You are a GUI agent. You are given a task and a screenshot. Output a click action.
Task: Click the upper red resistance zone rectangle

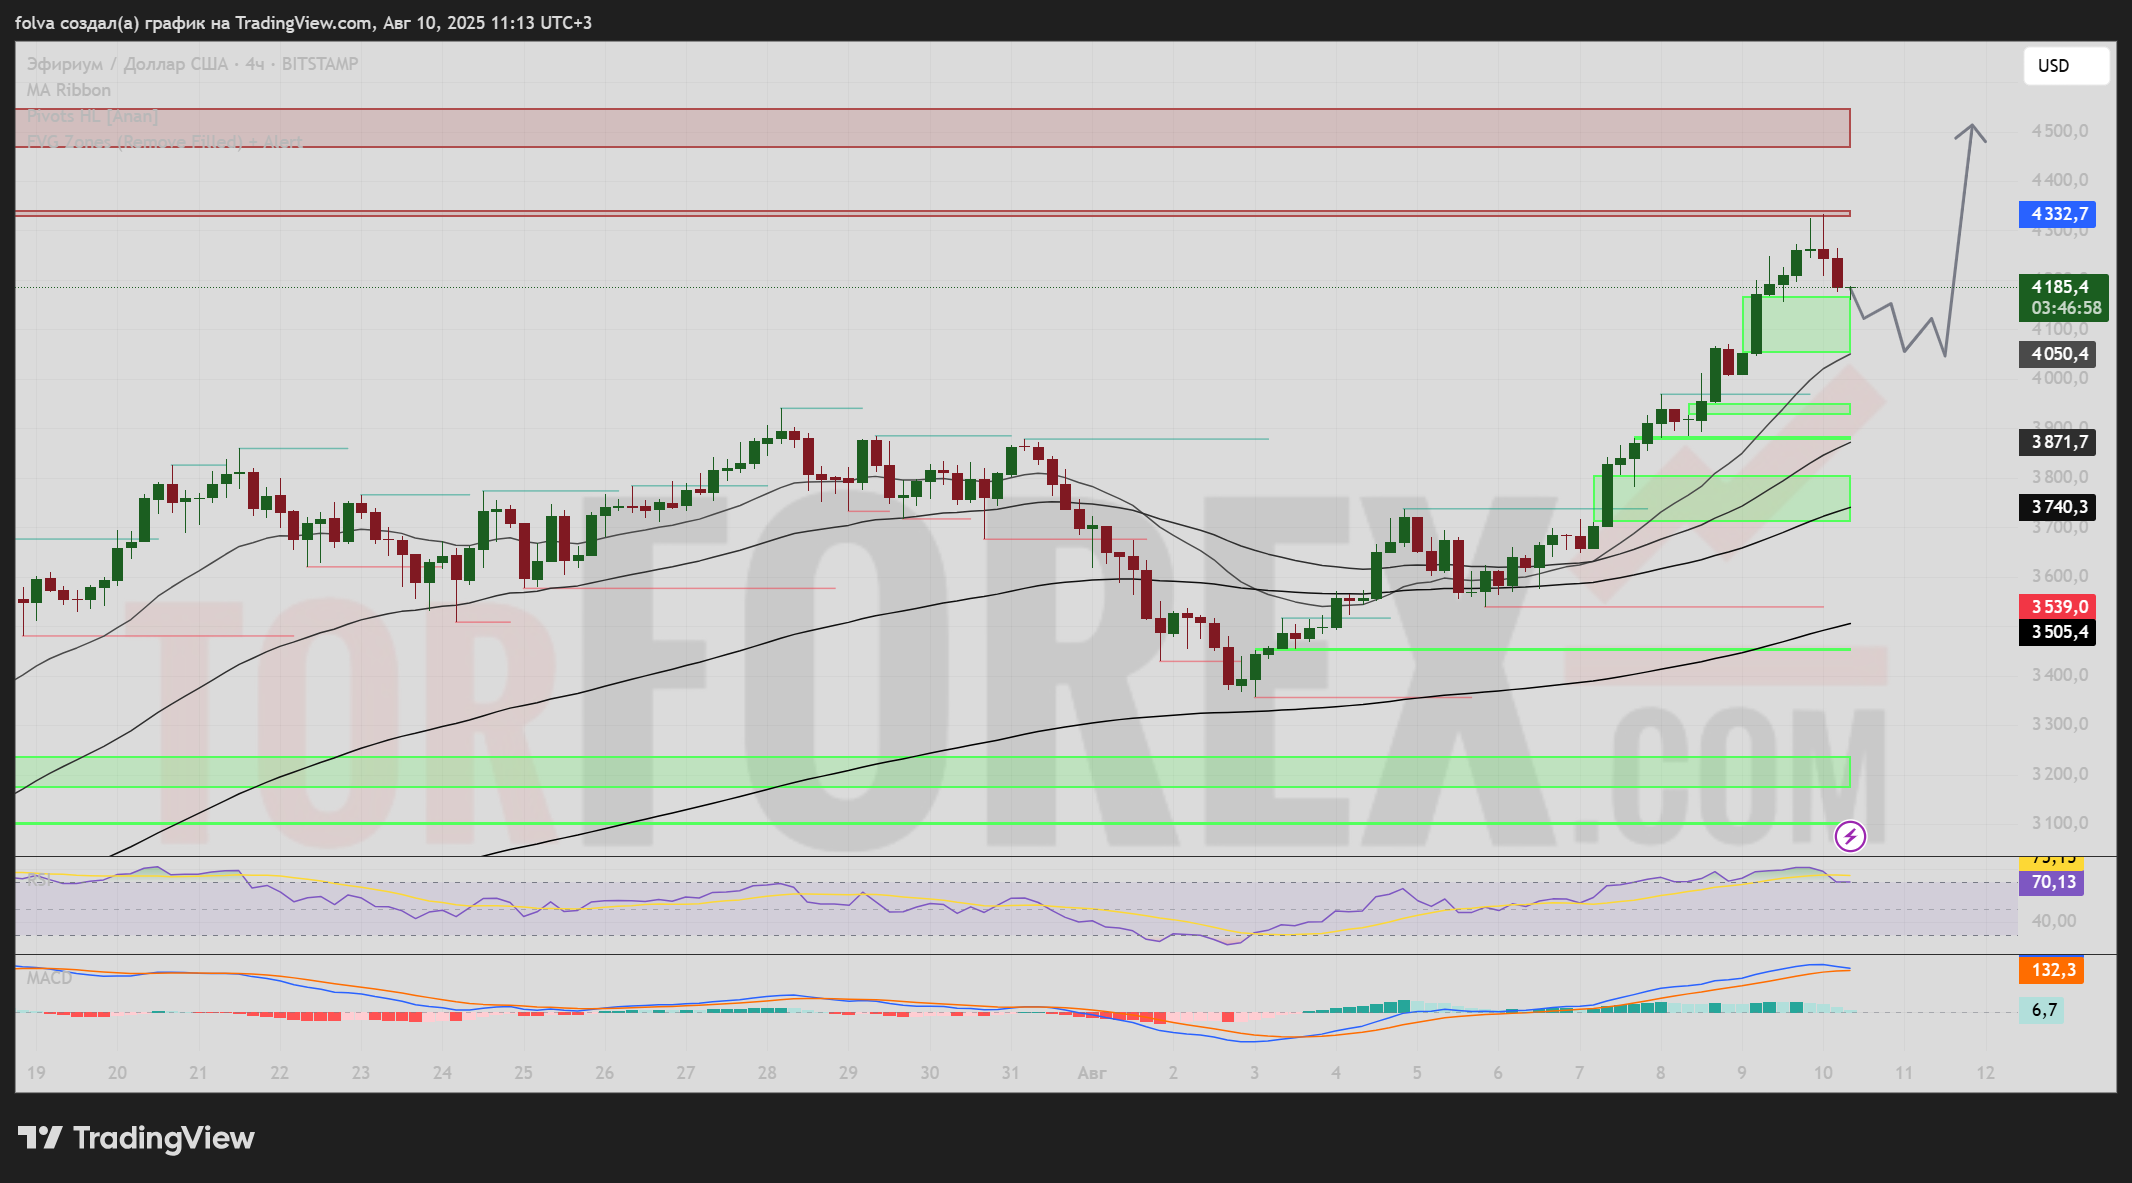(x=930, y=128)
